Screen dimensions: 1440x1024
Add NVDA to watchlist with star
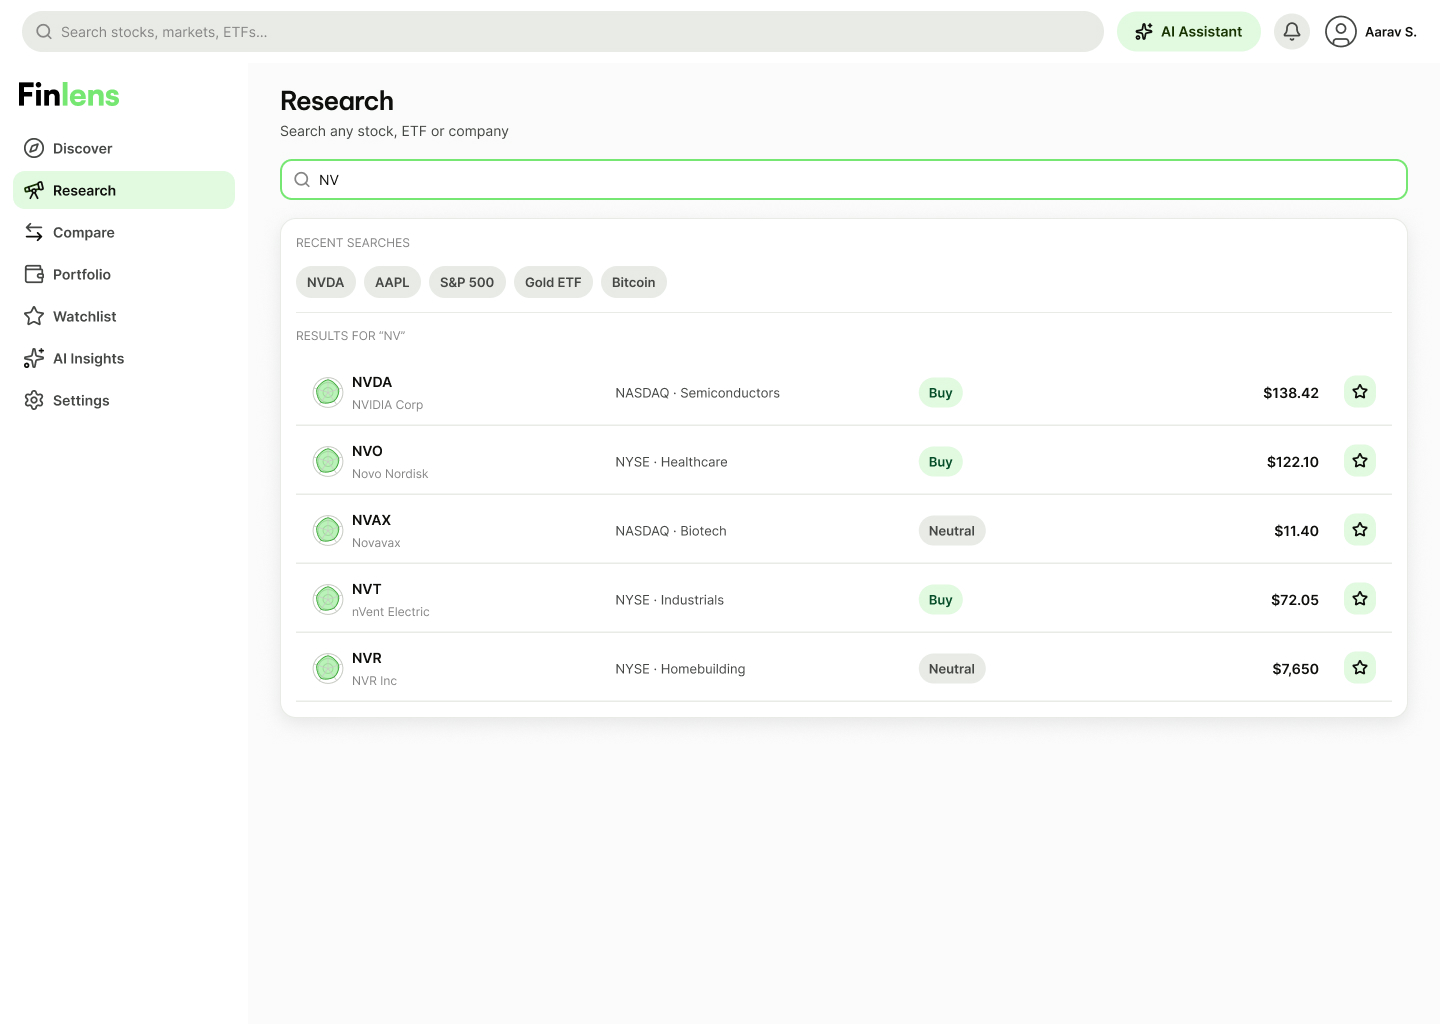[x=1360, y=392]
